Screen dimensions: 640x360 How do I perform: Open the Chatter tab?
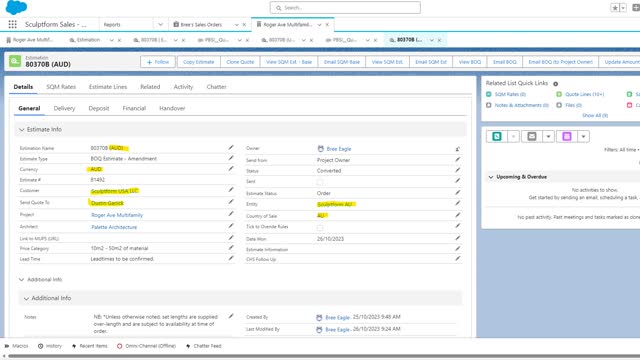(x=216, y=87)
